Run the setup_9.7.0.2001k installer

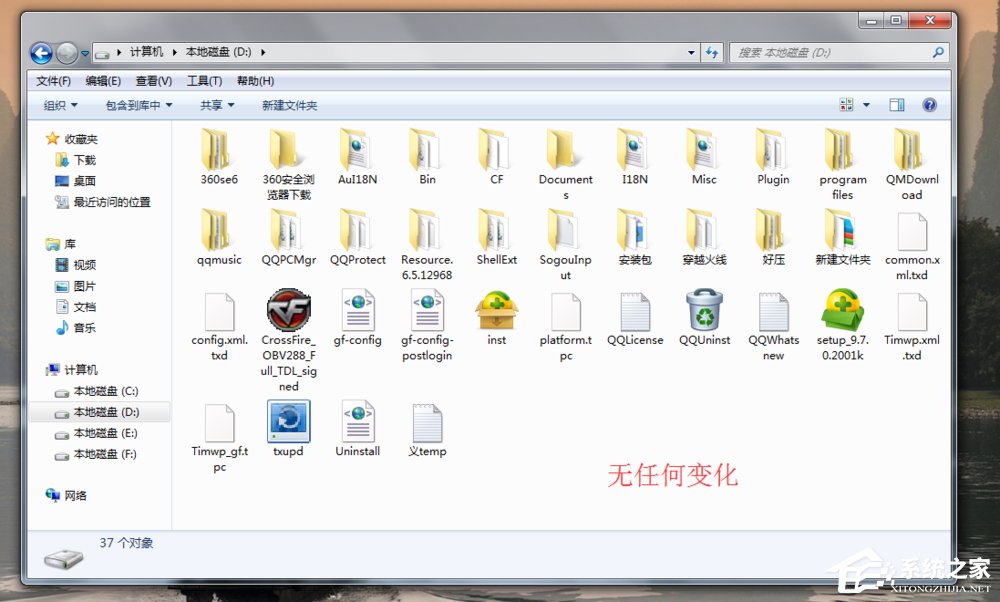(x=842, y=310)
